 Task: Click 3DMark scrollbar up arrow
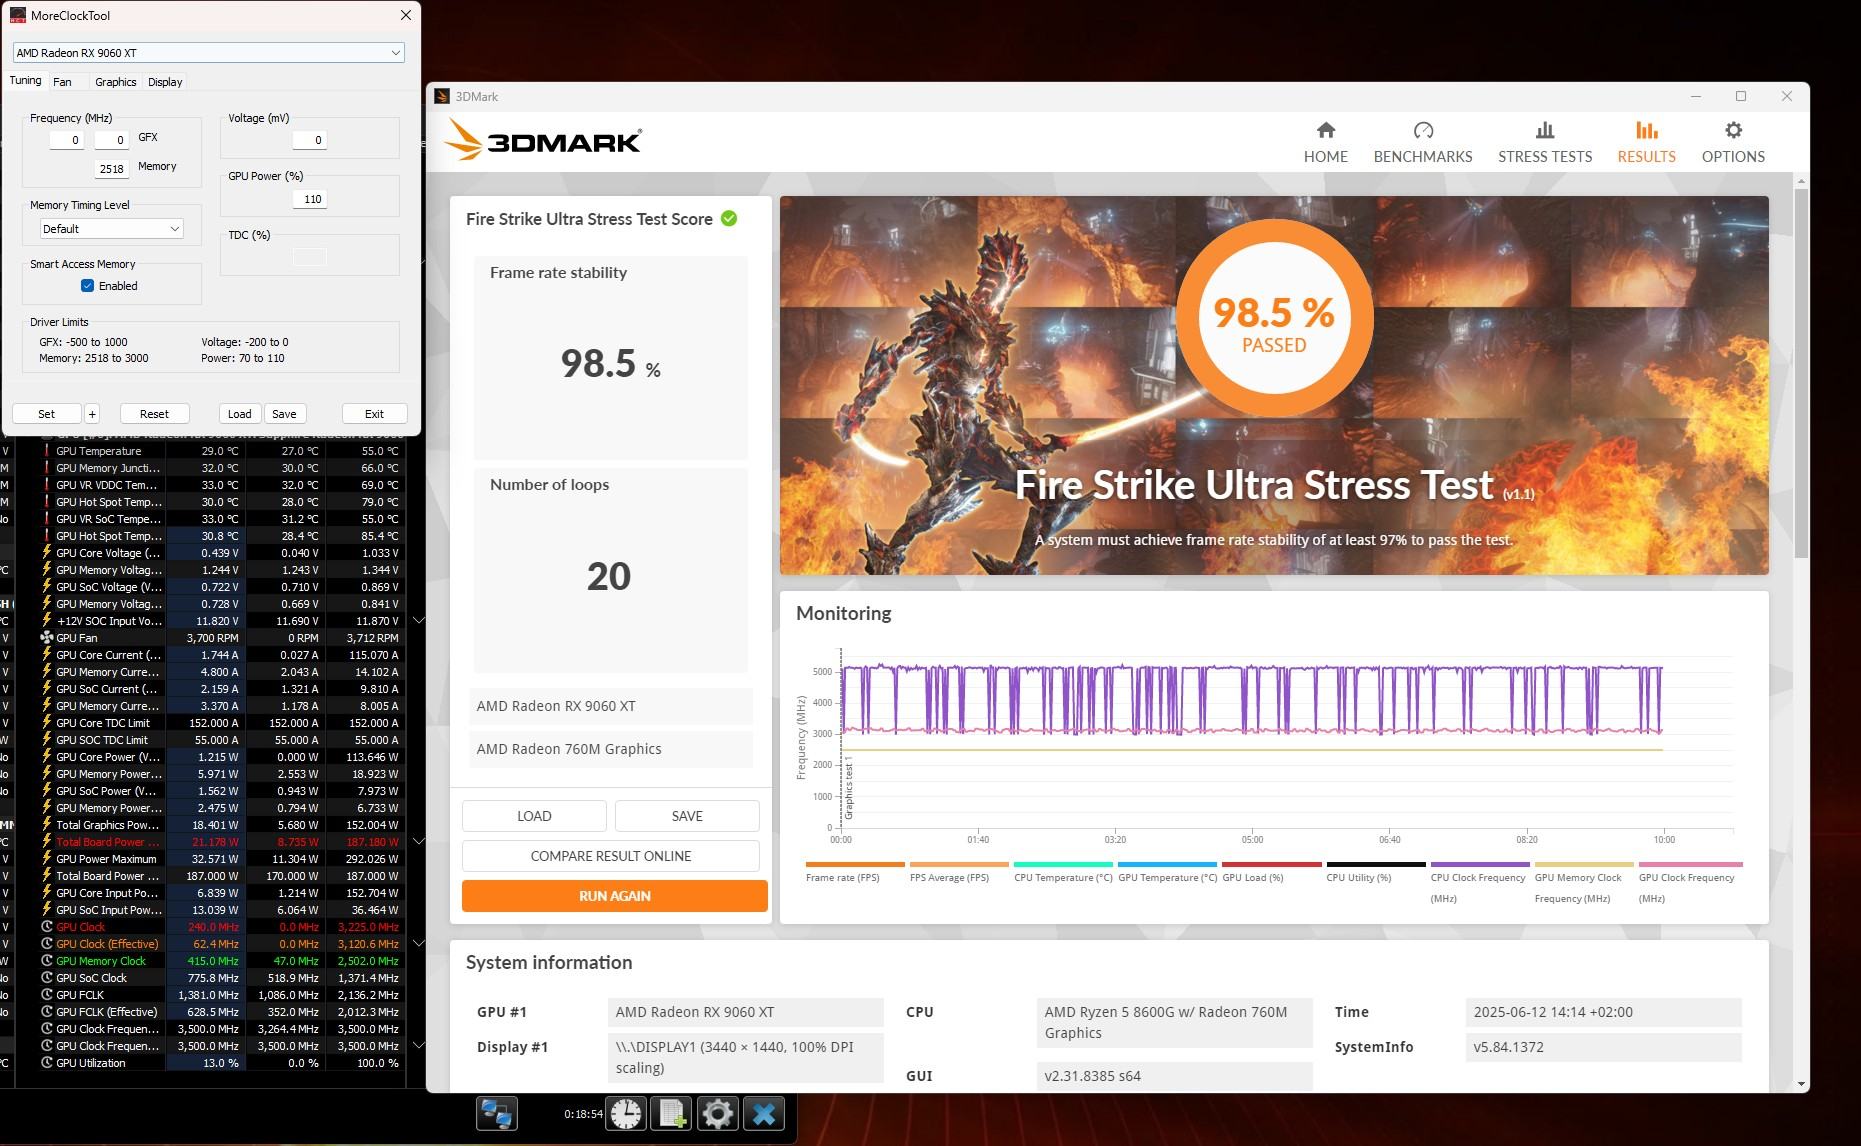tap(1802, 182)
